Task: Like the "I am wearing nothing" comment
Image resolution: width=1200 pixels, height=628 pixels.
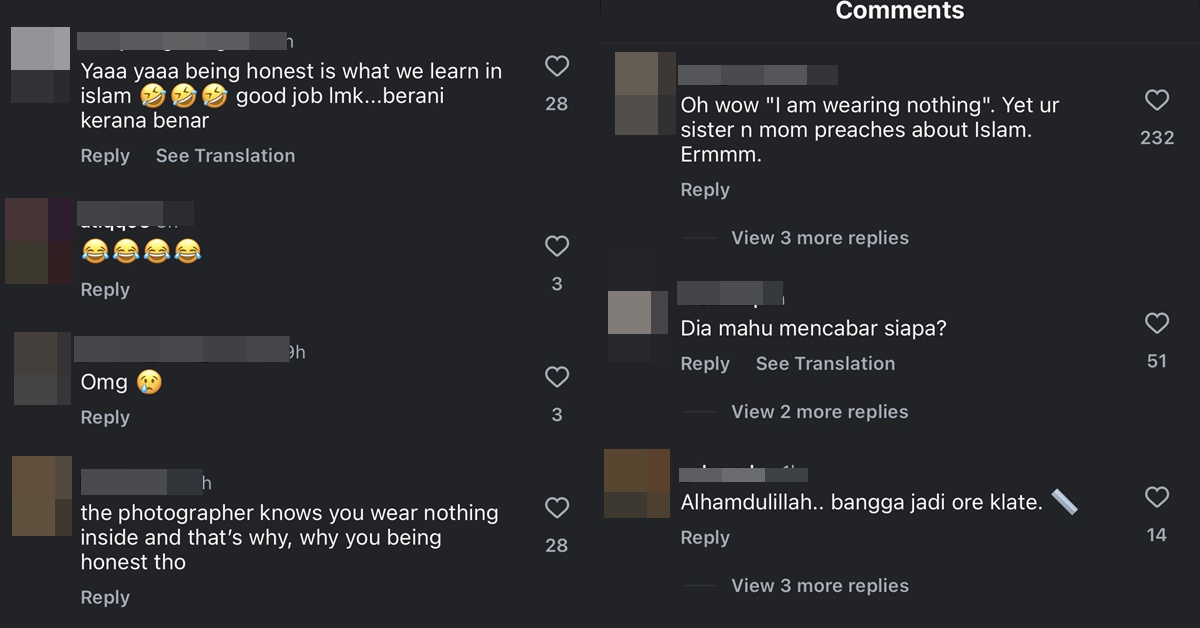Action: [1157, 100]
